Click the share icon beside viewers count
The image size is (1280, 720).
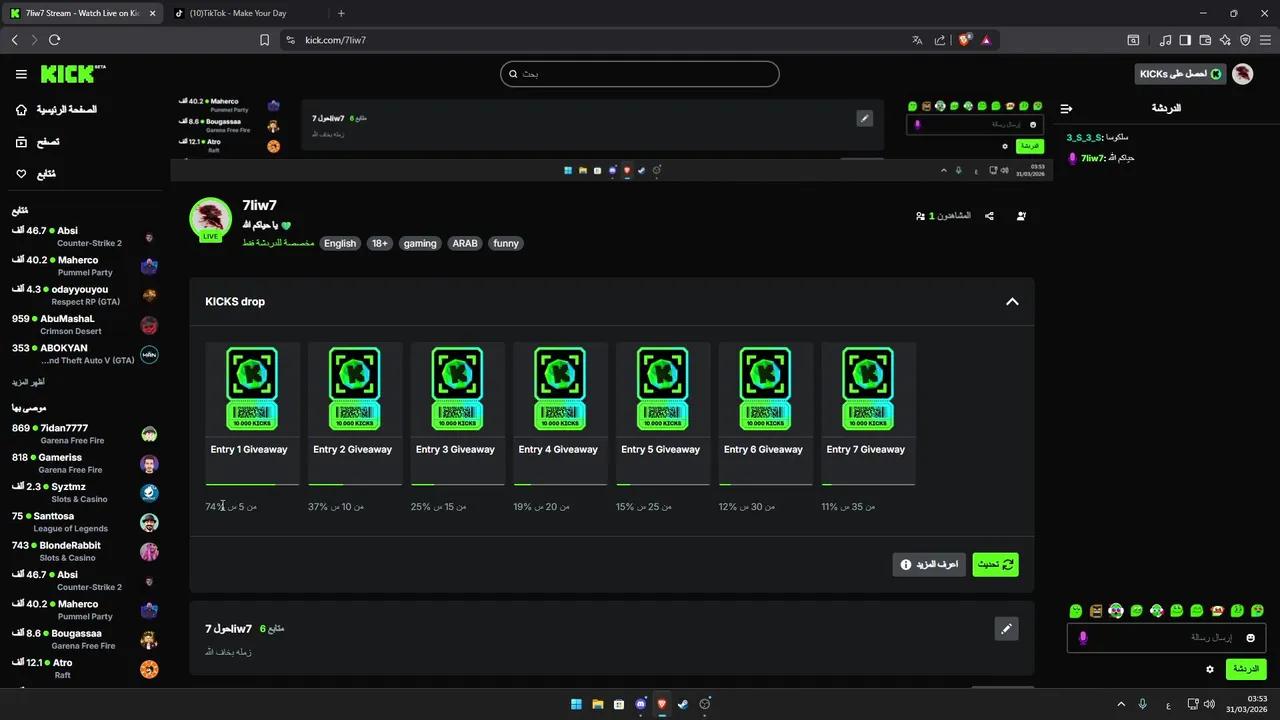click(x=989, y=216)
